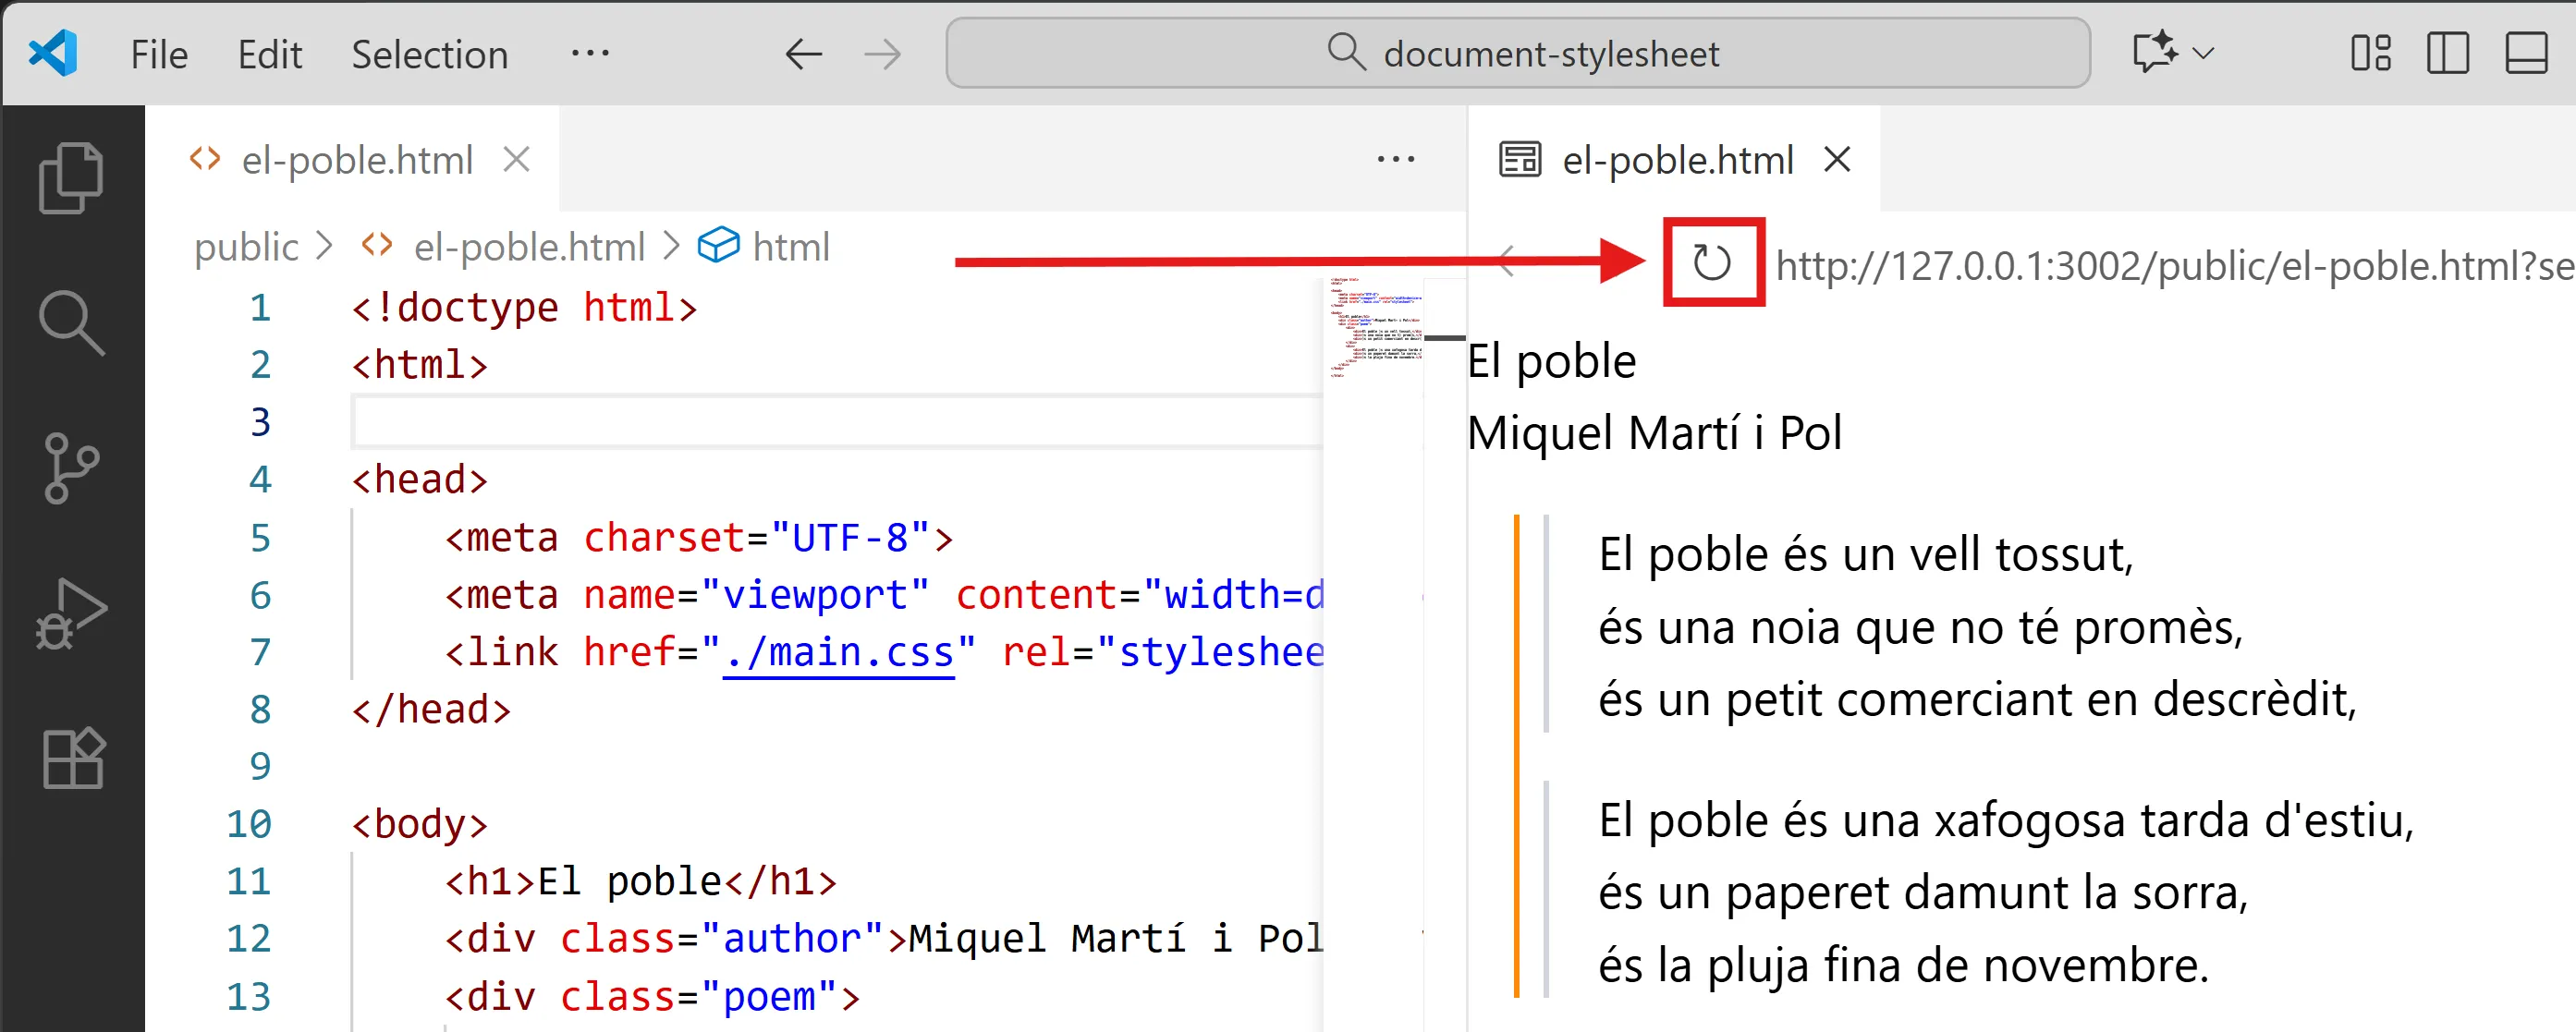Viewport: 2576px width, 1032px height.
Task: Open the Explorer view in activity bar
Action: [70, 178]
